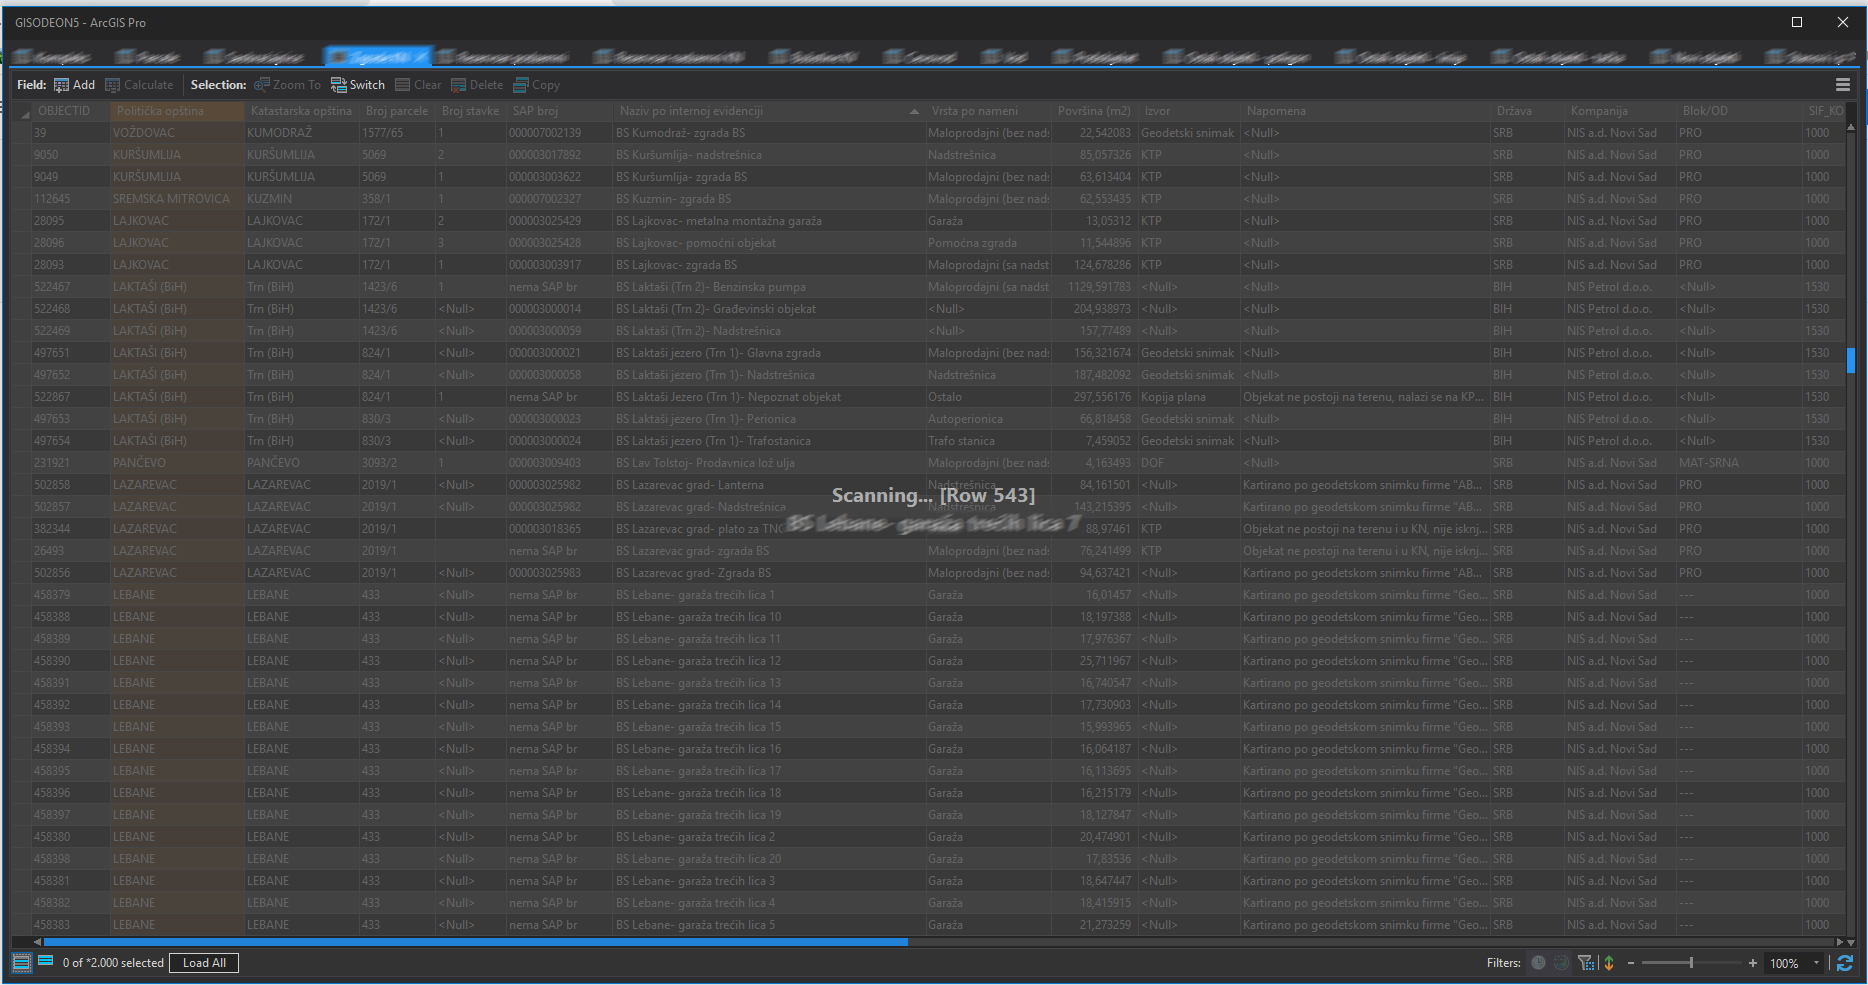Select row header of OBJECTID 112645
This screenshot has width=1868, height=985.
[x=22, y=199]
